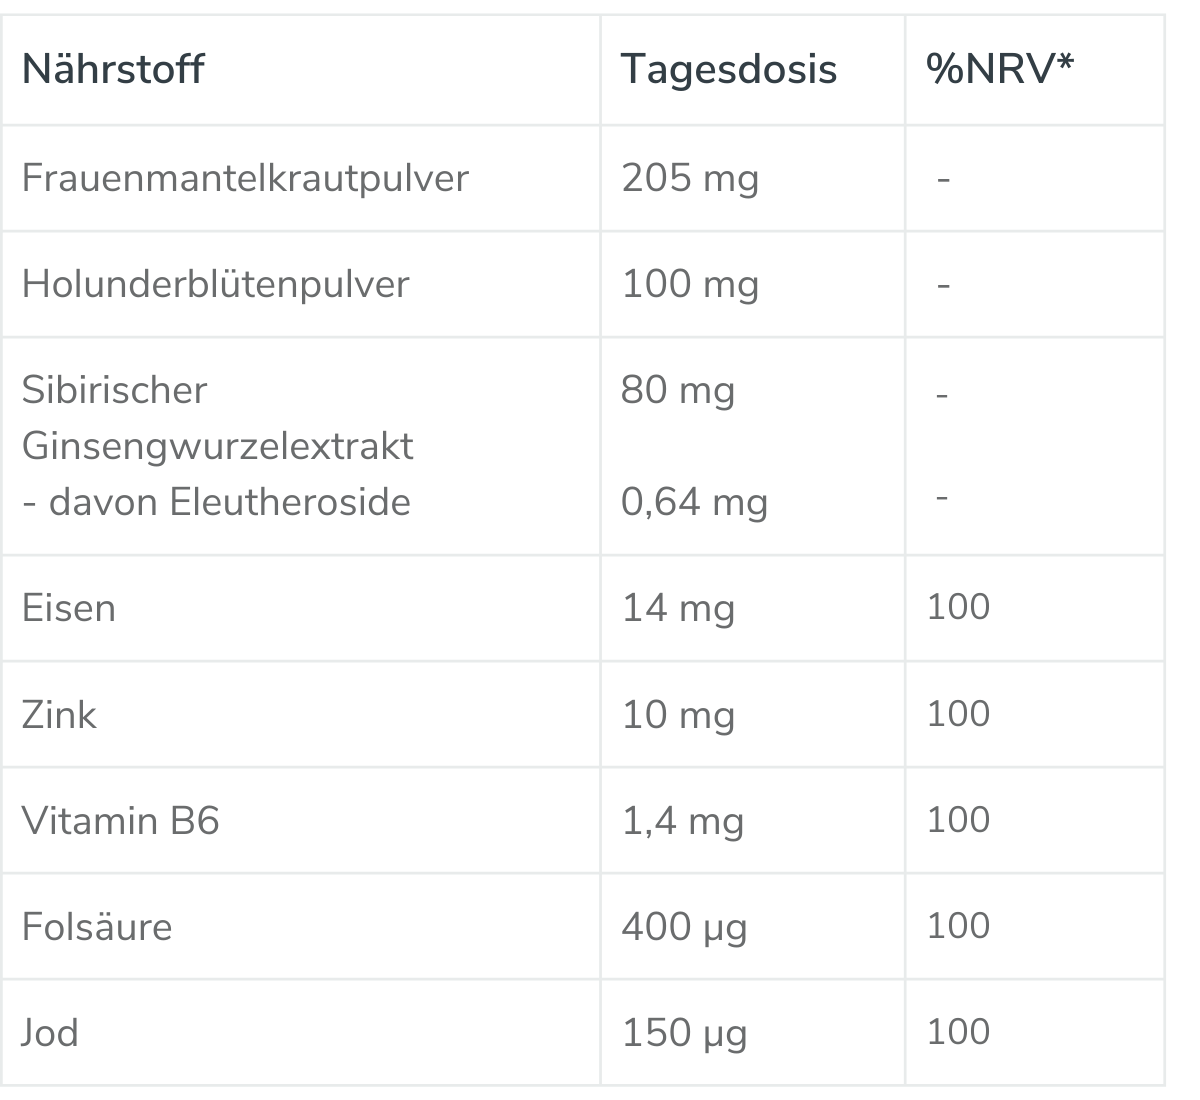The image size is (1200, 1100).
Task: Click the 205 mg dose value
Action: [x=690, y=179]
